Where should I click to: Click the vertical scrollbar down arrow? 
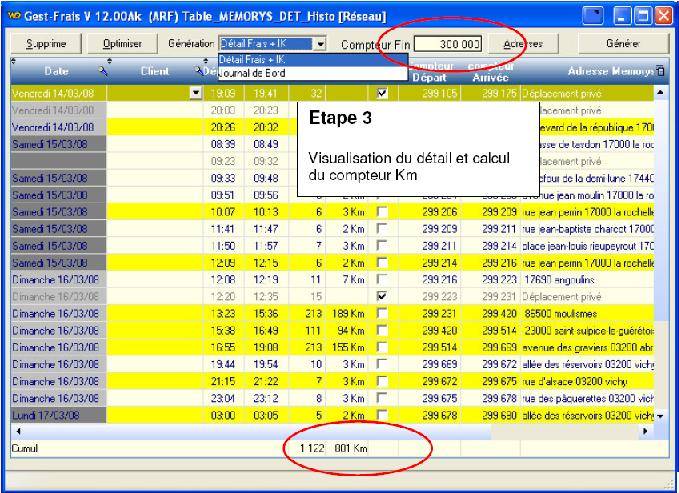coord(660,415)
